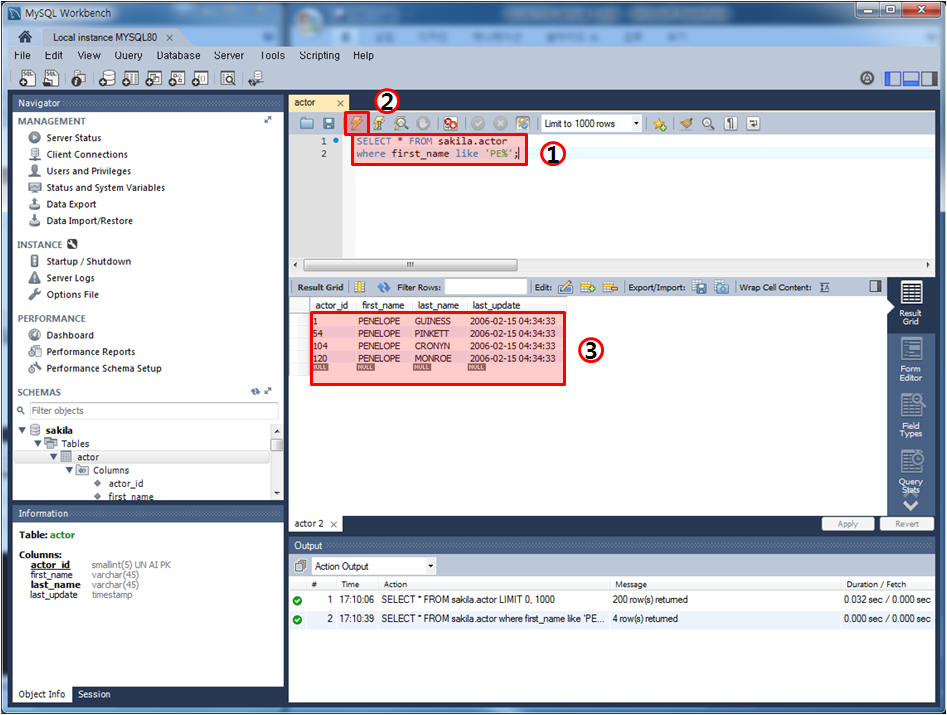Toggle wrap cell content
947x715 pixels.
(x=825, y=287)
